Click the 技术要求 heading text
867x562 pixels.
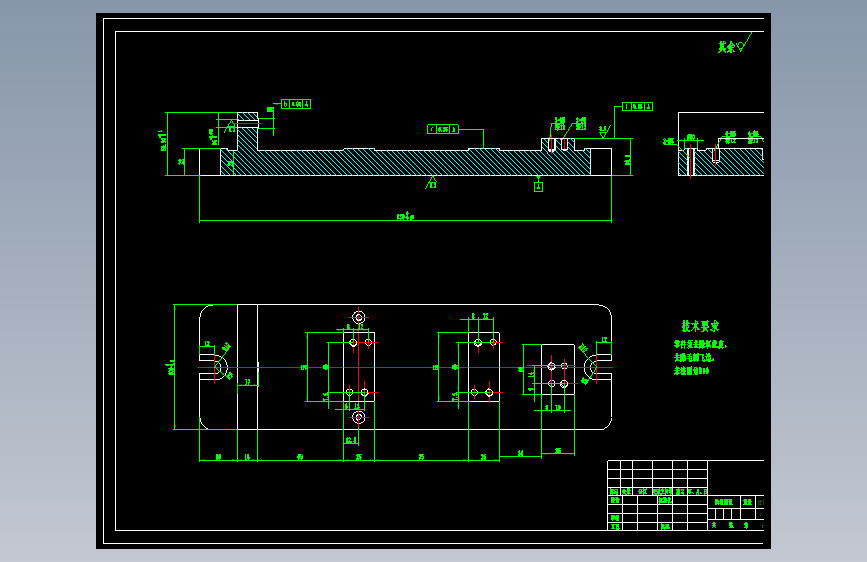tap(700, 326)
